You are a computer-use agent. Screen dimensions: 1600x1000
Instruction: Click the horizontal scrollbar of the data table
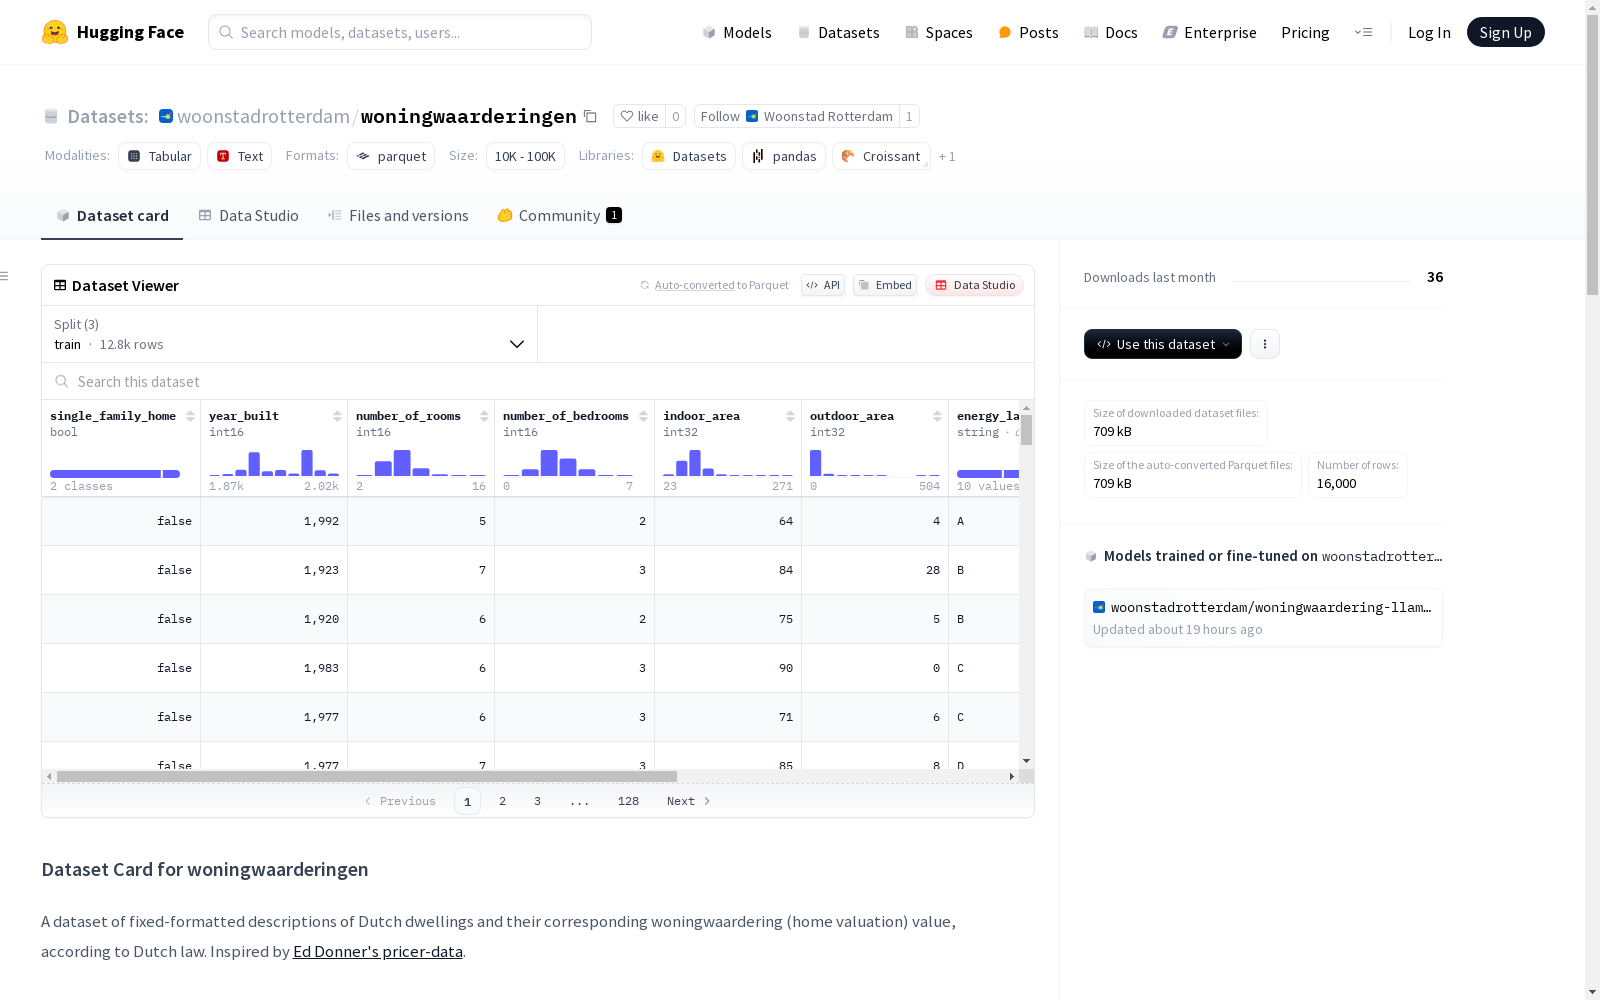367,776
